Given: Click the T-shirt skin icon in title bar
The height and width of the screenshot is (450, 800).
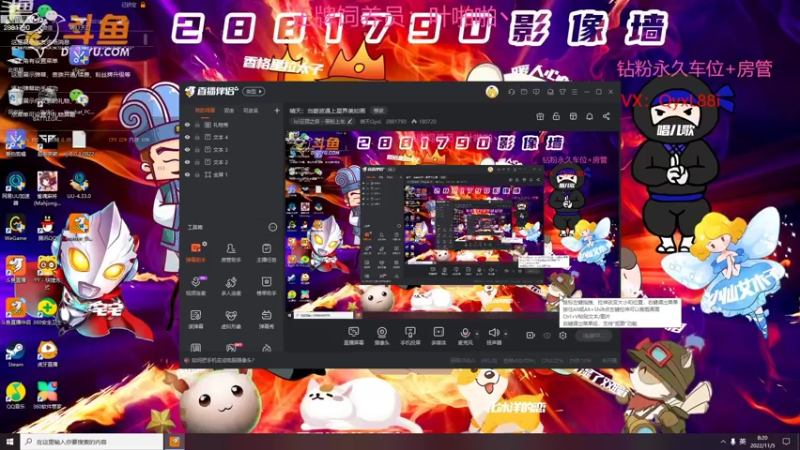Looking at the screenshot, I should [x=562, y=92].
